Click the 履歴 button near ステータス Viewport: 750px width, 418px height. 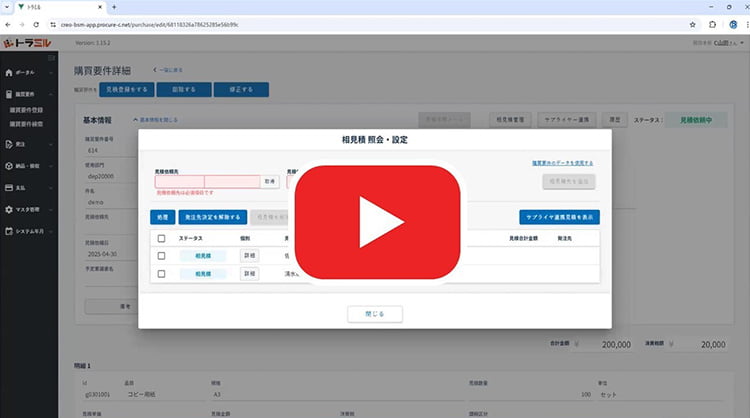coord(615,120)
